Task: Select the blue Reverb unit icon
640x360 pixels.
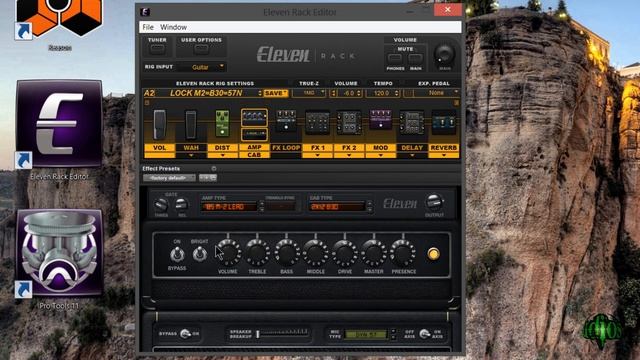Action: [444, 122]
